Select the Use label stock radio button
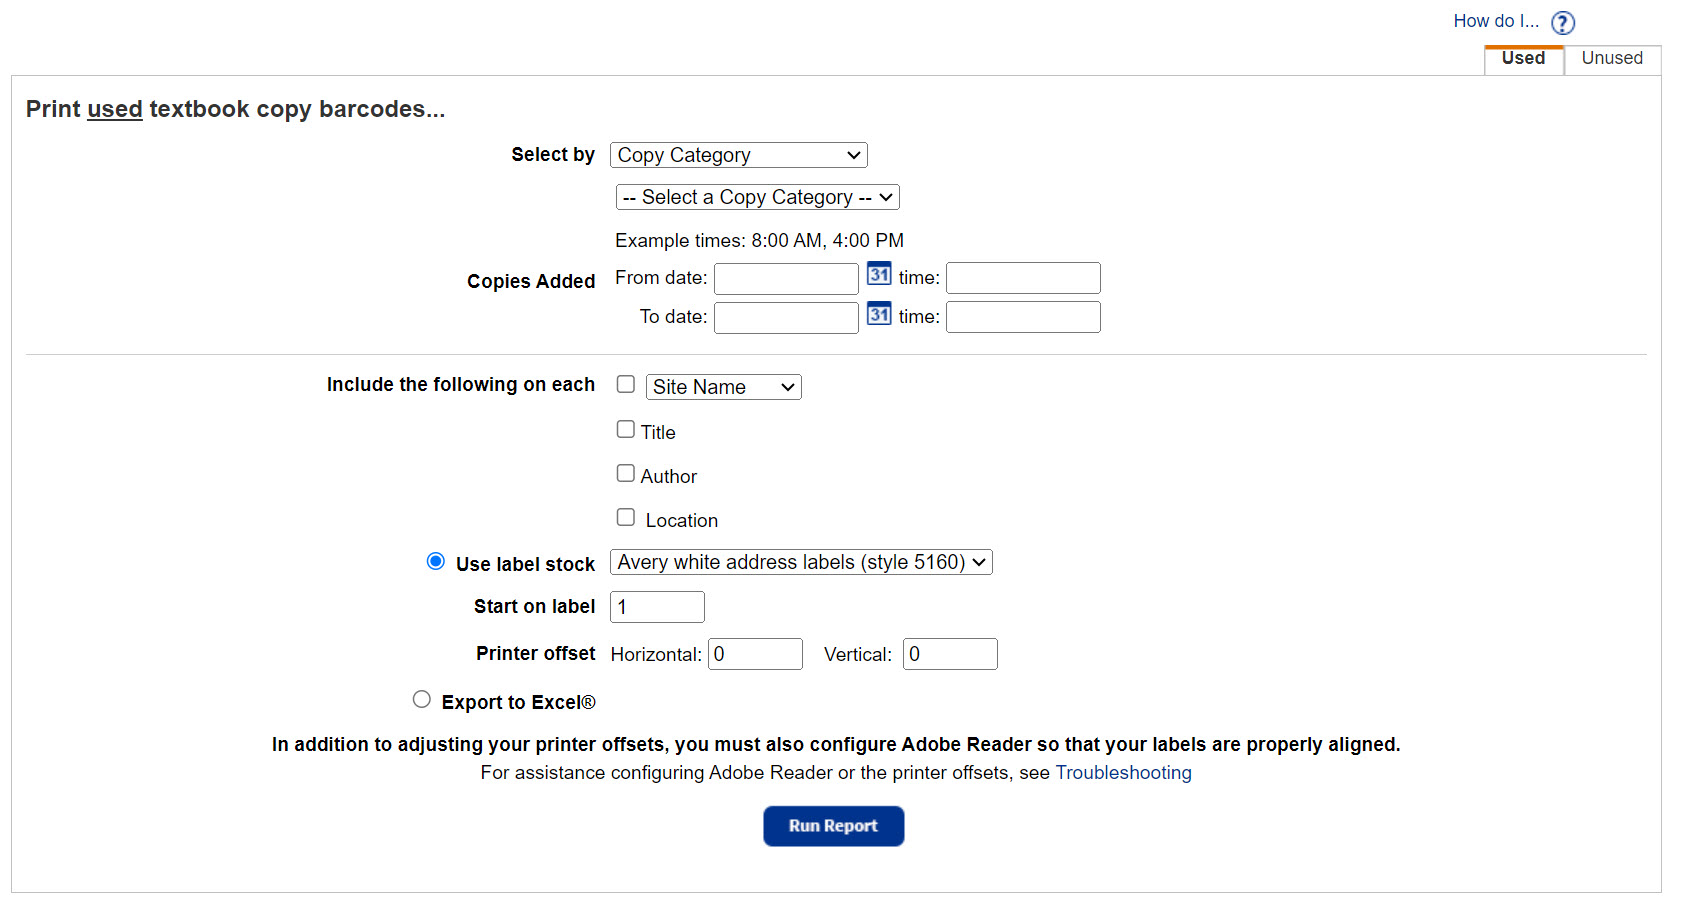The width and height of the screenshot is (1682, 902). [x=436, y=561]
